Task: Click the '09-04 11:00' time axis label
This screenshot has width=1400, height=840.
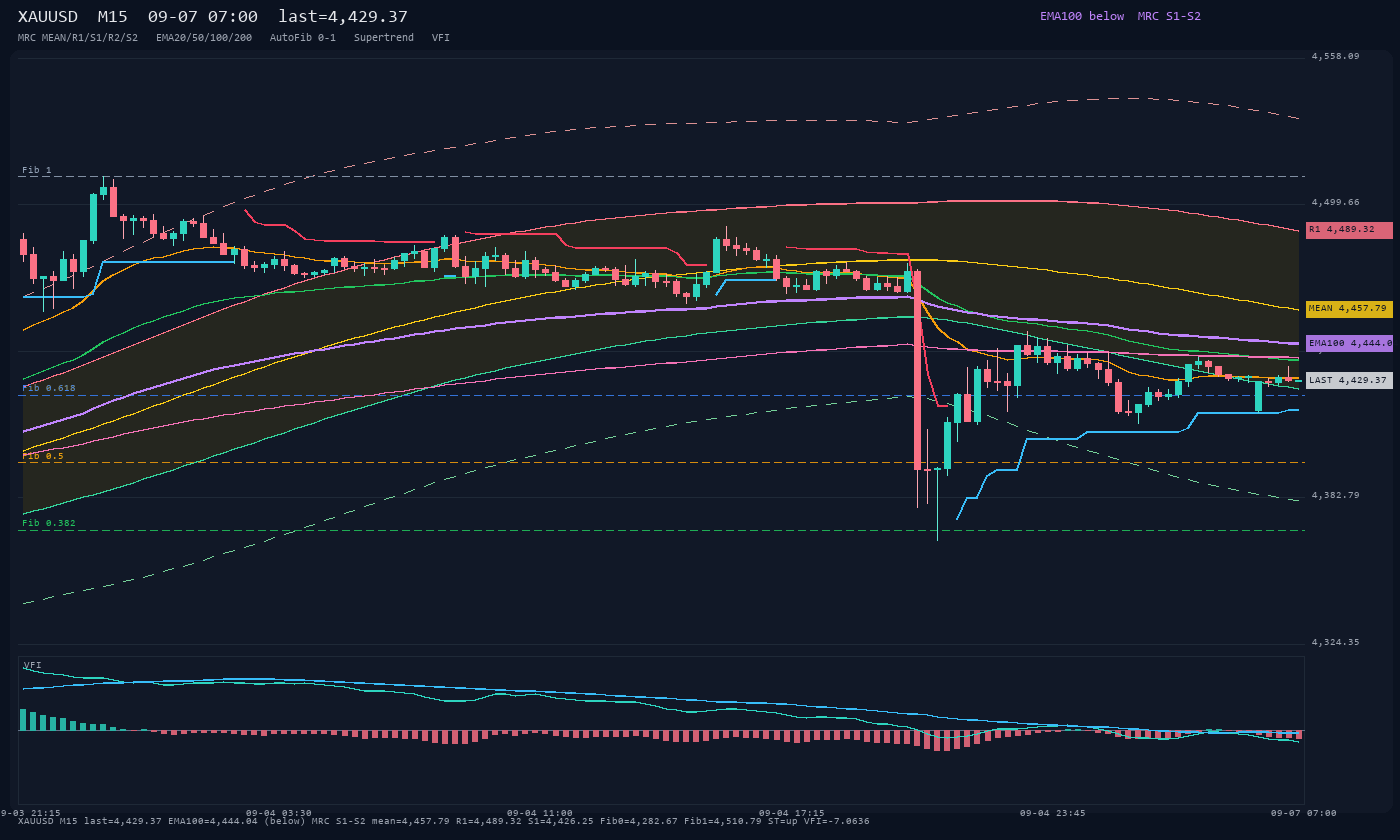Action: tap(540, 813)
